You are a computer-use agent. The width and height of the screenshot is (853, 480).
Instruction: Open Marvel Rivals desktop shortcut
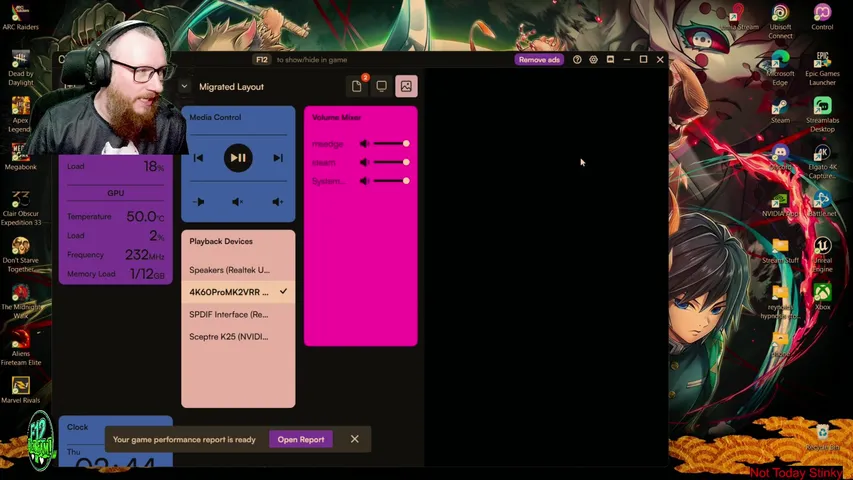pyautogui.click(x=21, y=390)
